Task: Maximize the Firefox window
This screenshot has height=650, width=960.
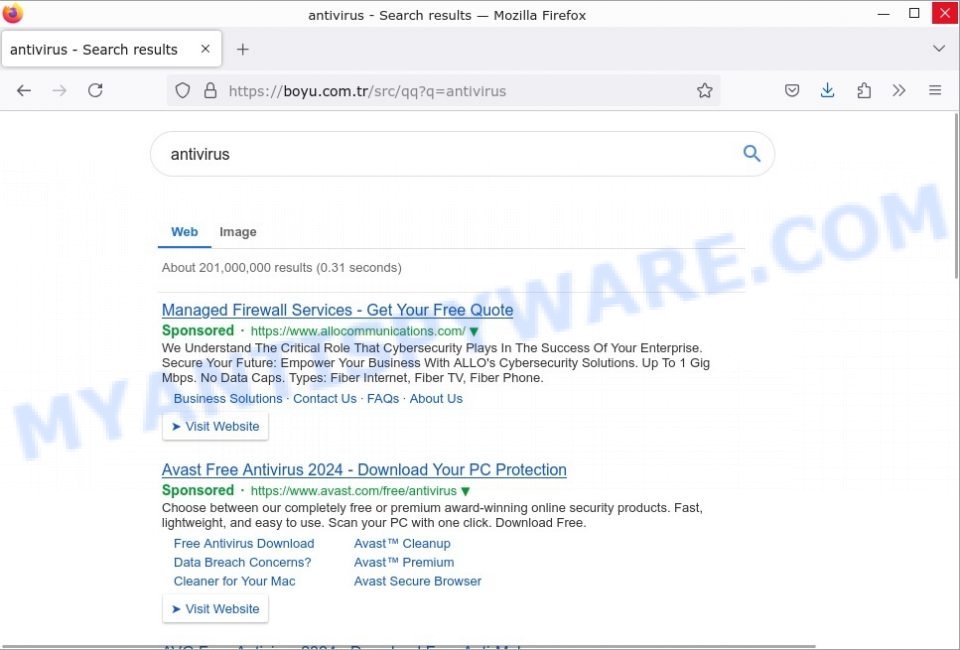Action: pos(914,13)
